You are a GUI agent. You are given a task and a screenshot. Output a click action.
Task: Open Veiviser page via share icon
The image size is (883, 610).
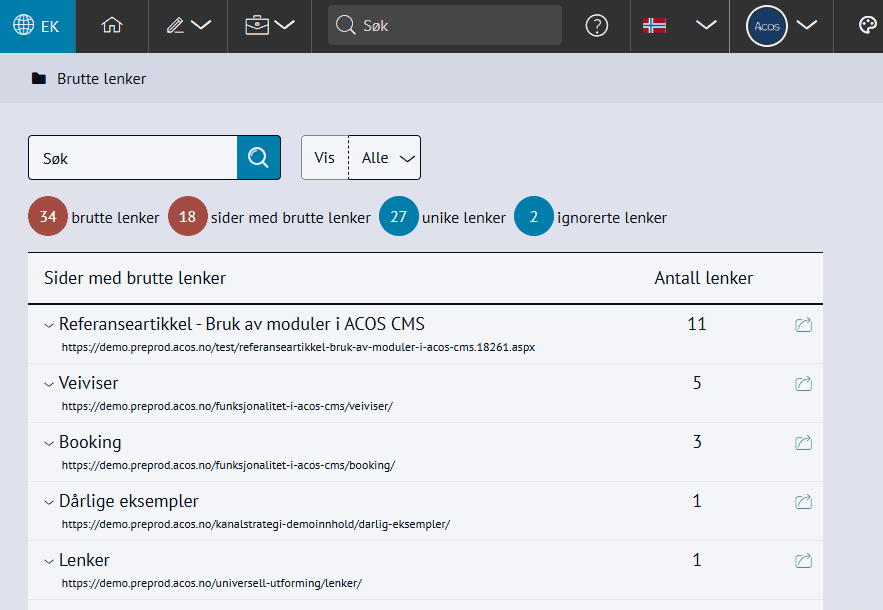pyautogui.click(x=802, y=383)
